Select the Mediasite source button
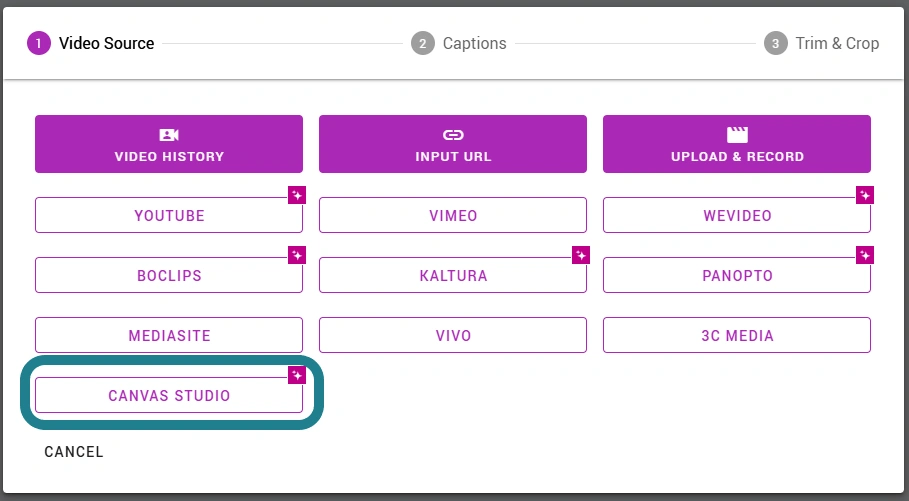 click(169, 335)
